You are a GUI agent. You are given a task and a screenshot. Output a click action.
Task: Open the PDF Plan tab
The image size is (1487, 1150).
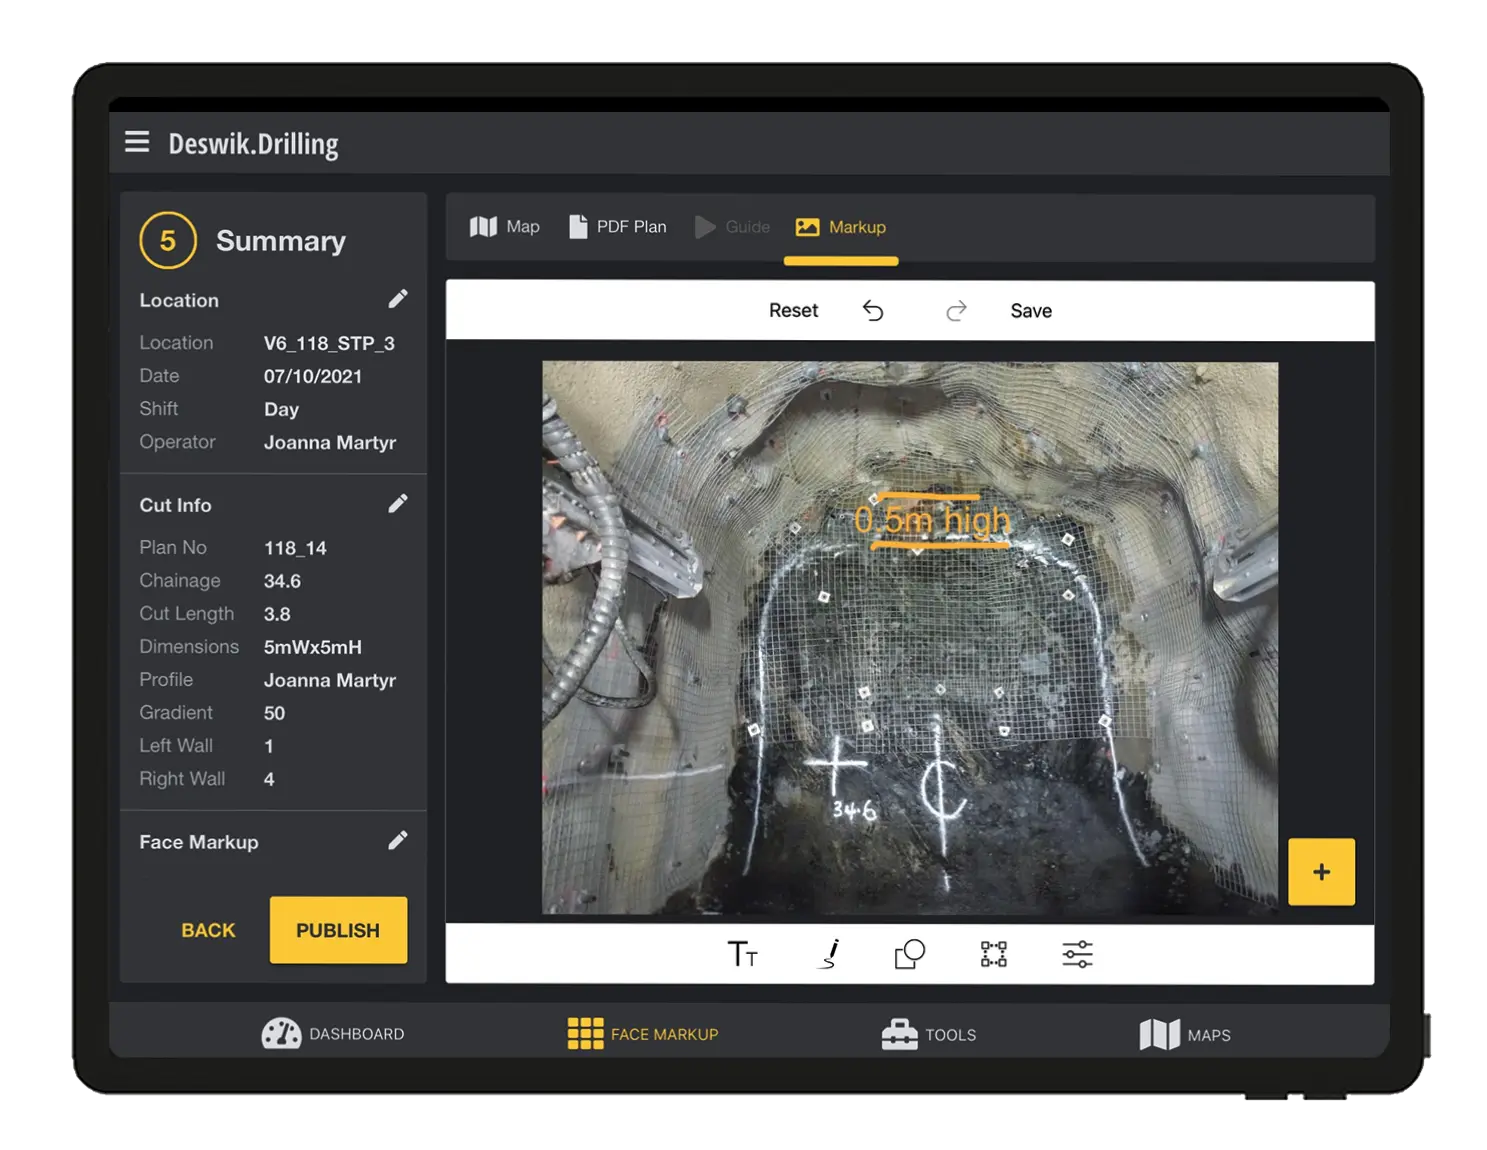[618, 227]
